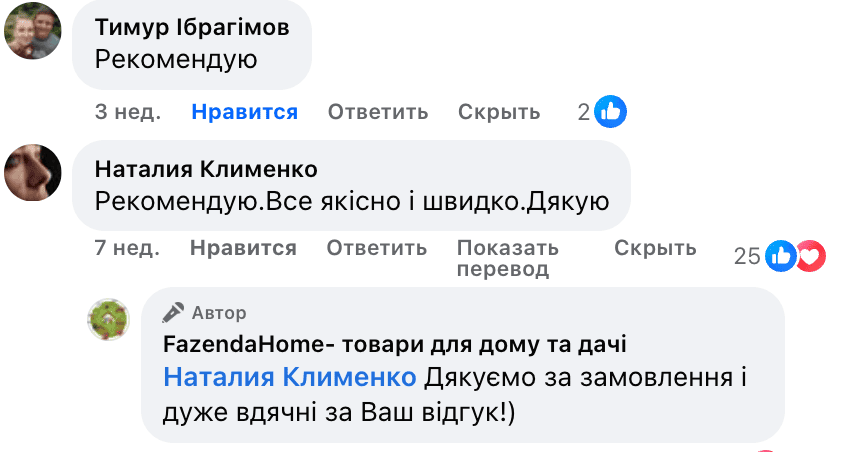Toggle Нравится on Наталия's comment
The width and height of the screenshot is (856, 452).
pos(243,248)
